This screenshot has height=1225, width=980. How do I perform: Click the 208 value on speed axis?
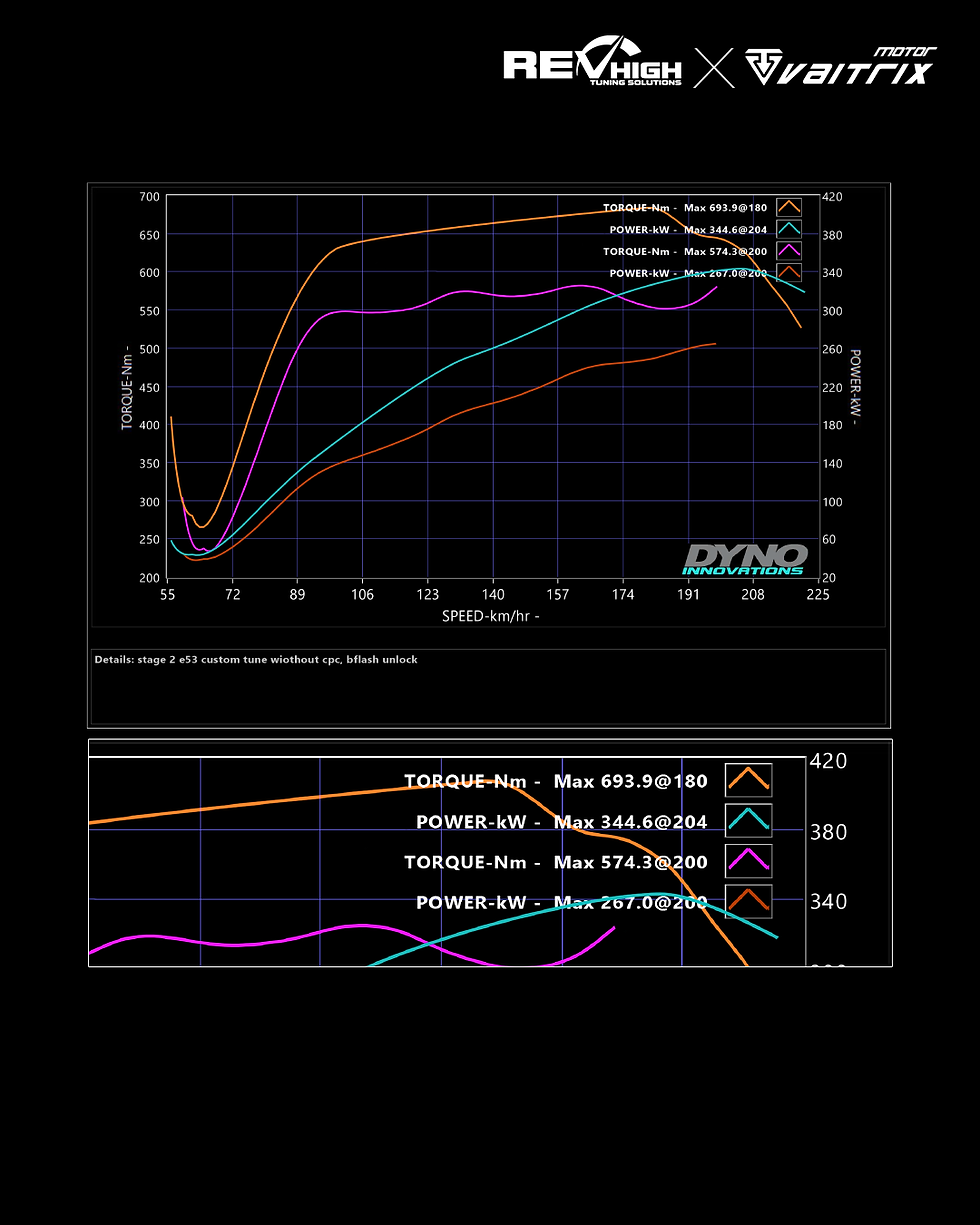coord(753,594)
